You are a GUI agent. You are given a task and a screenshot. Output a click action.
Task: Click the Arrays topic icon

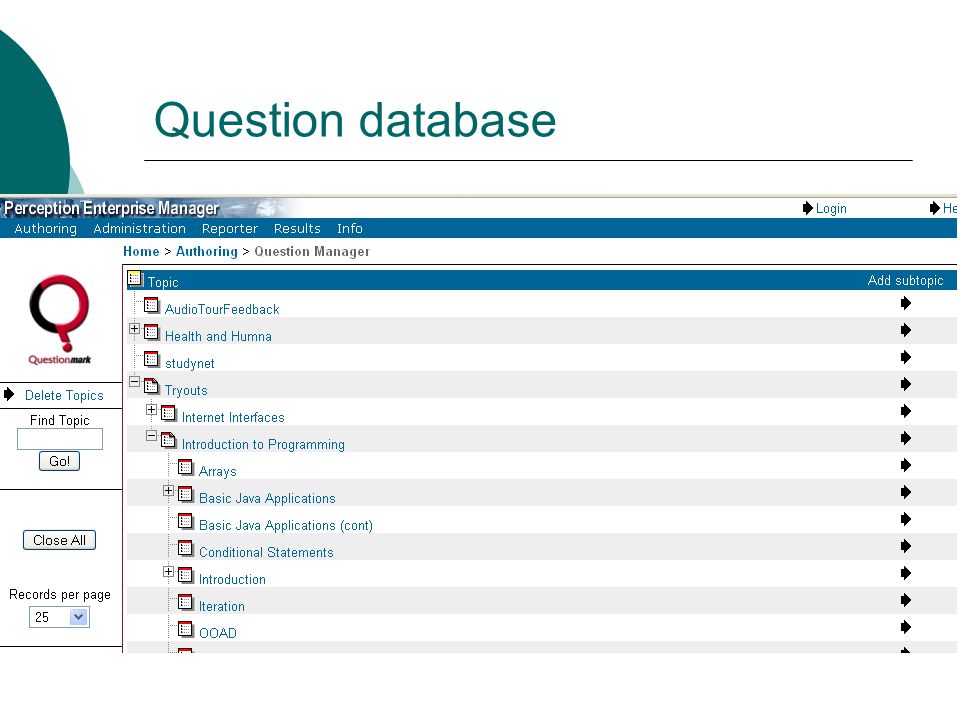point(186,467)
